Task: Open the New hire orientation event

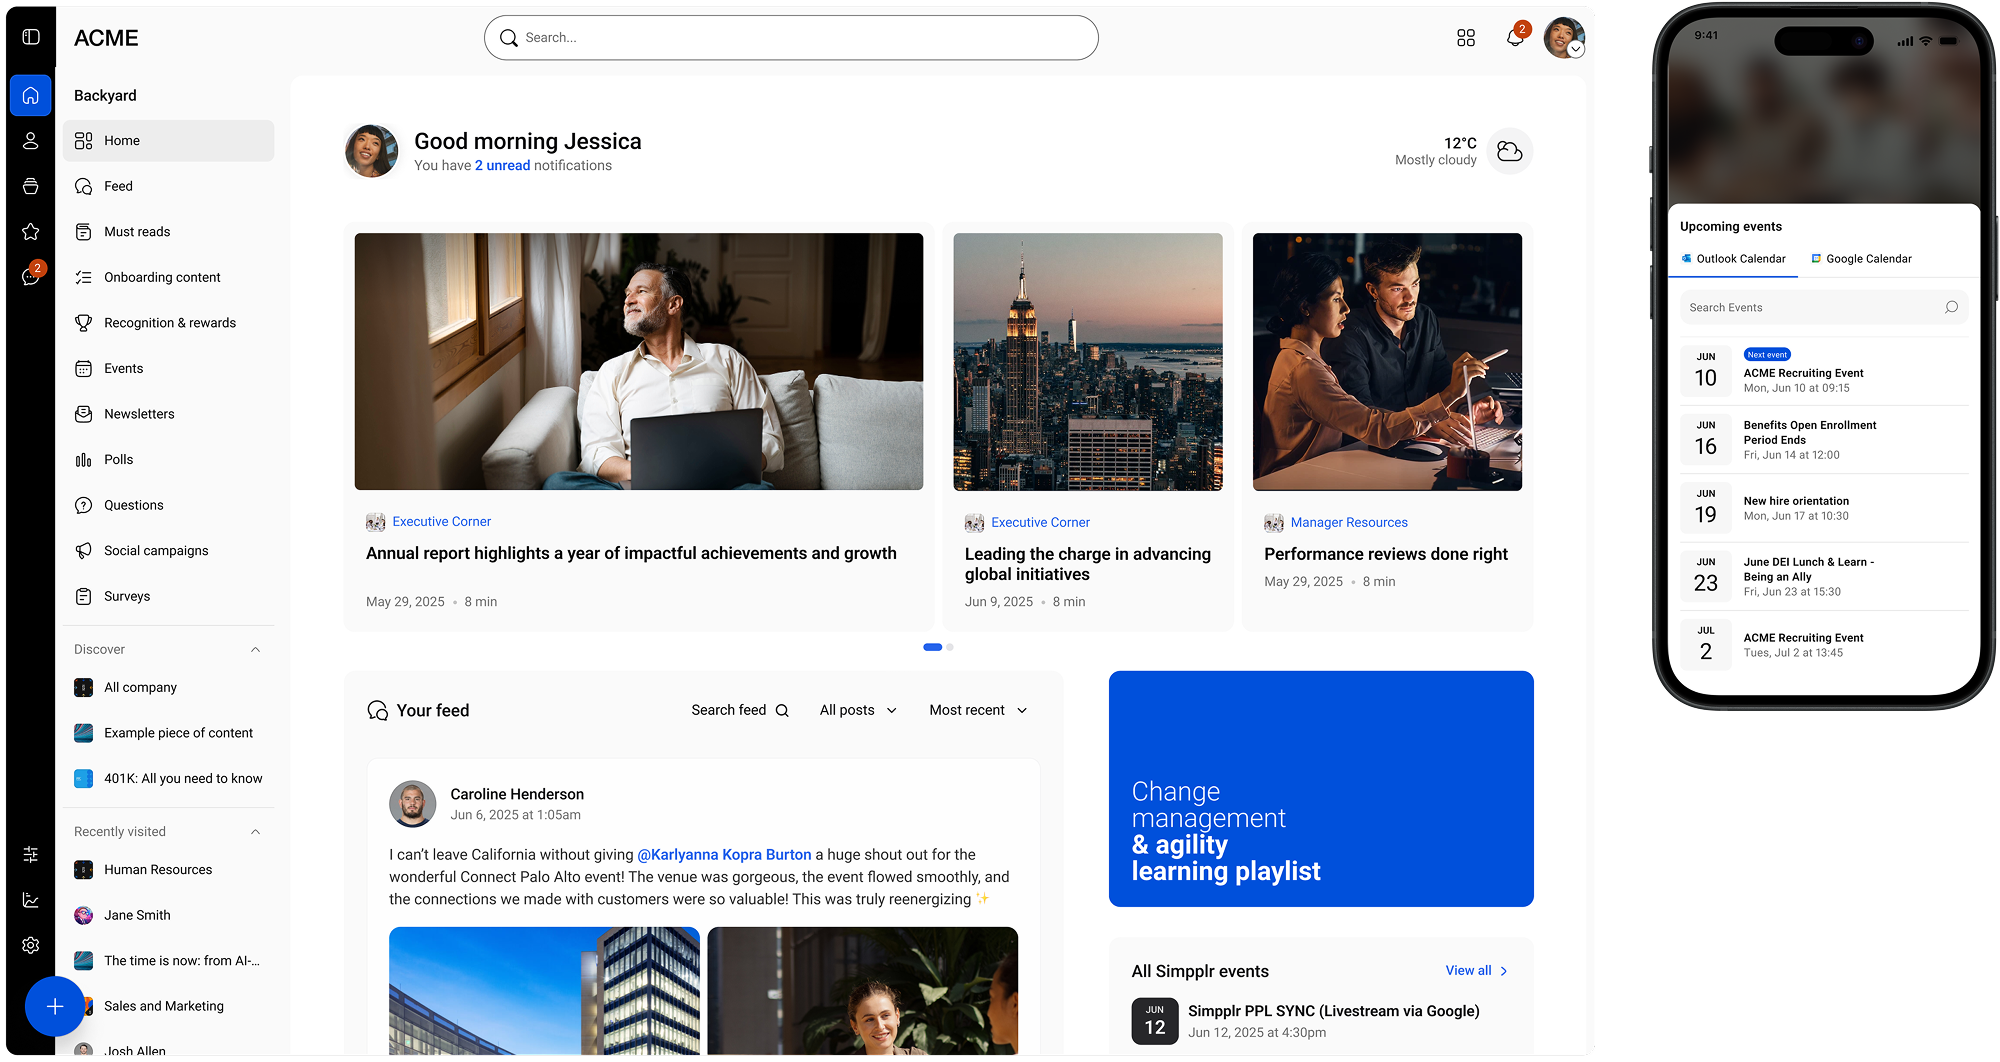Action: [x=1824, y=508]
